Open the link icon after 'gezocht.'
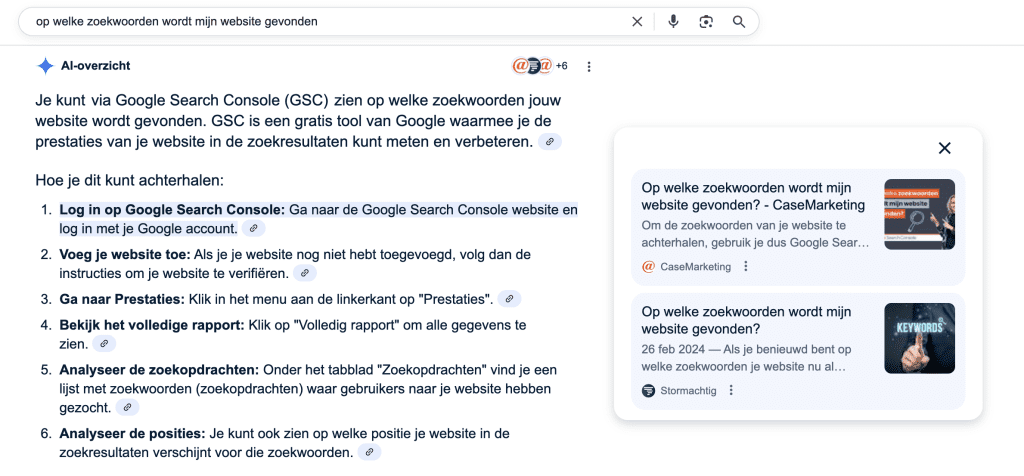 pos(127,407)
